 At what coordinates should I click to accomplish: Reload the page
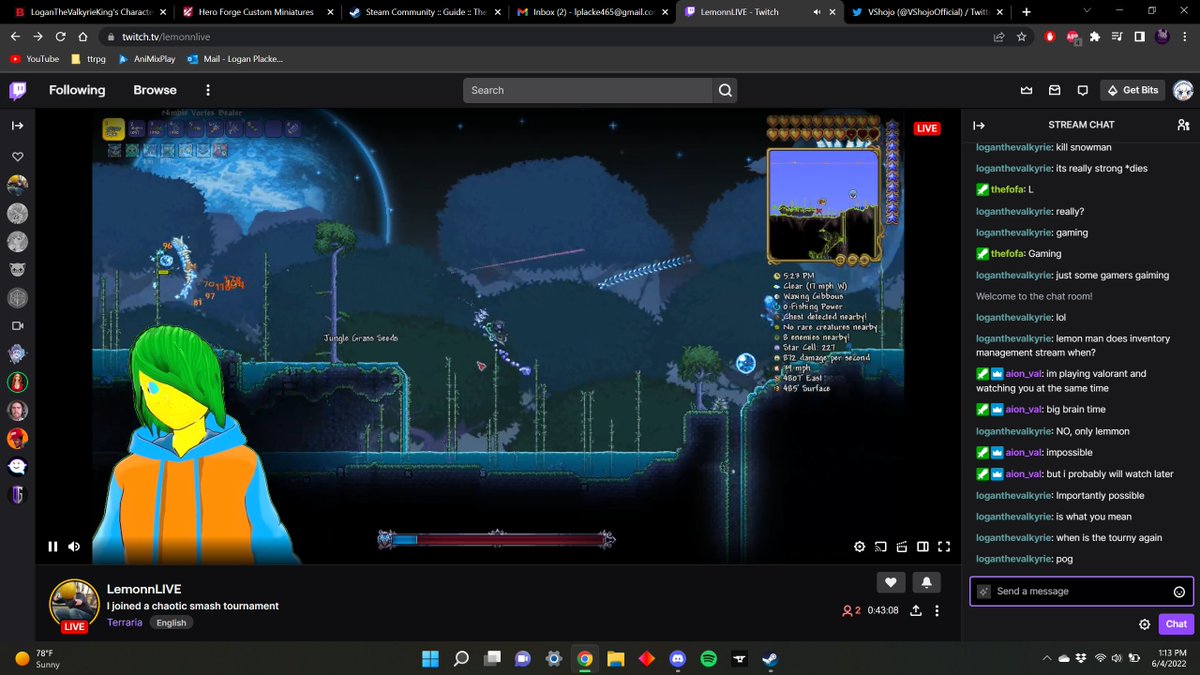pyautogui.click(x=61, y=36)
